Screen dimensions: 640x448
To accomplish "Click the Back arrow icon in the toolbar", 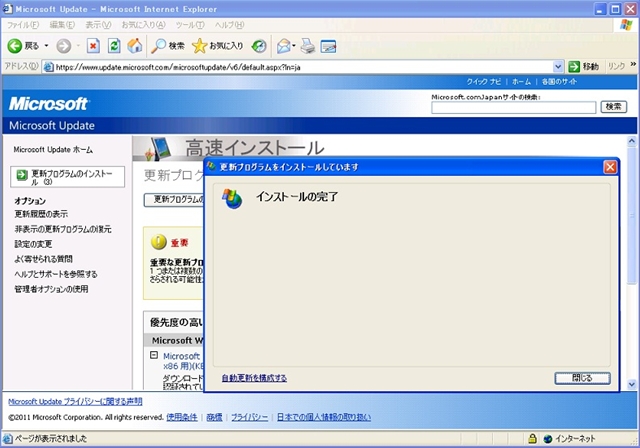I will point(14,46).
